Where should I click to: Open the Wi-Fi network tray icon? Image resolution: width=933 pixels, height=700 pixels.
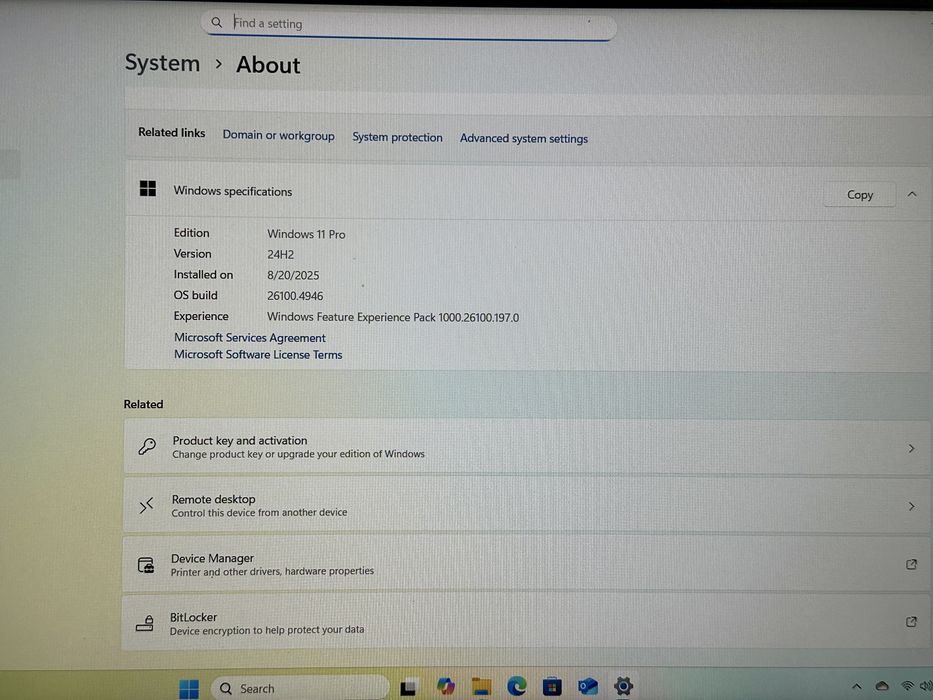click(x=907, y=687)
